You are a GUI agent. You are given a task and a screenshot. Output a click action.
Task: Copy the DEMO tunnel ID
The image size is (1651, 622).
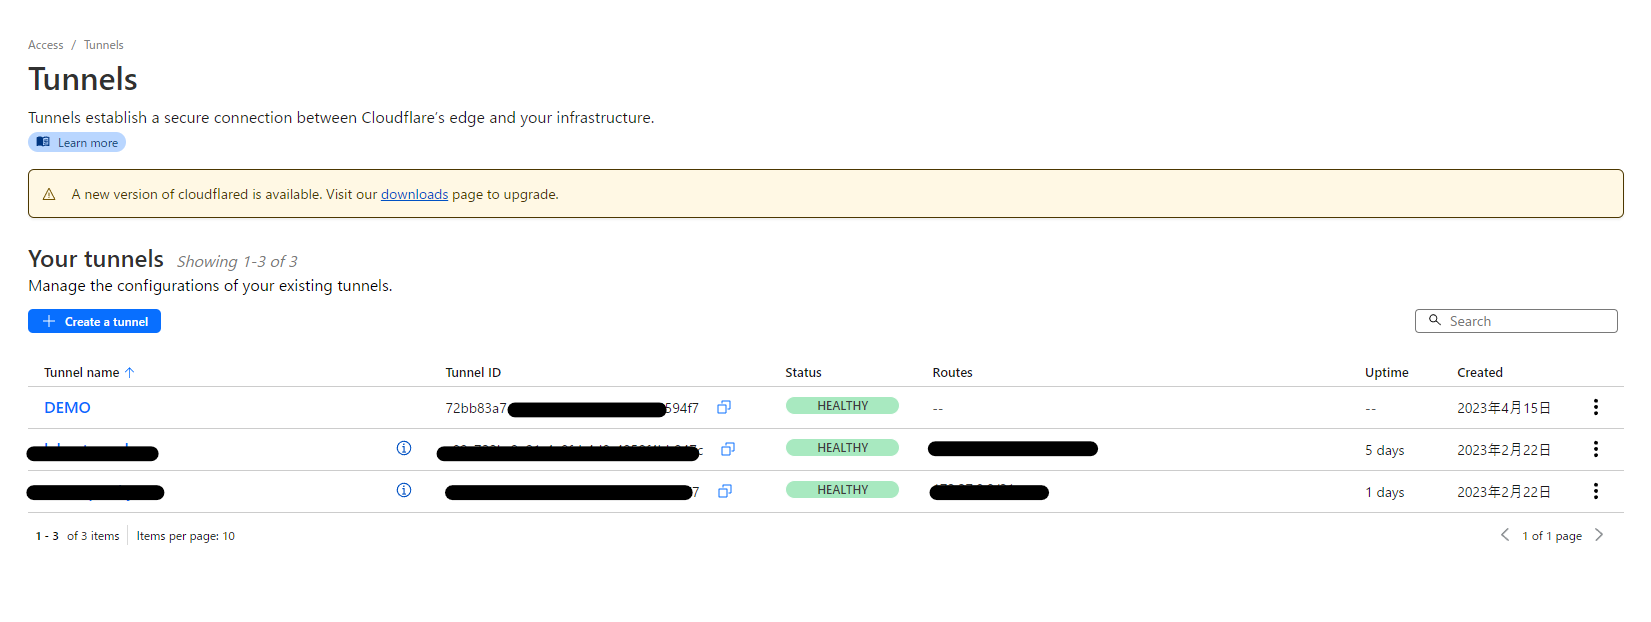724,407
